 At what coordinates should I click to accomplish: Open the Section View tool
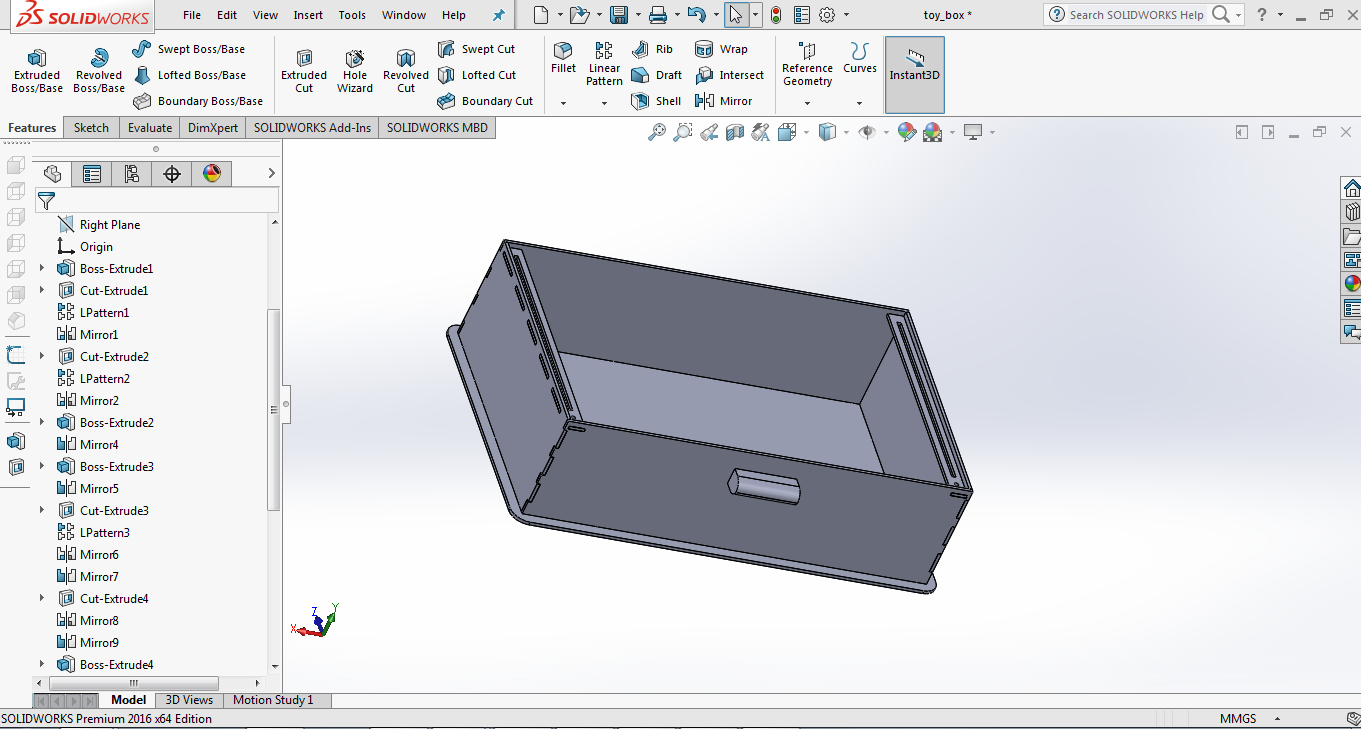point(735,132)
